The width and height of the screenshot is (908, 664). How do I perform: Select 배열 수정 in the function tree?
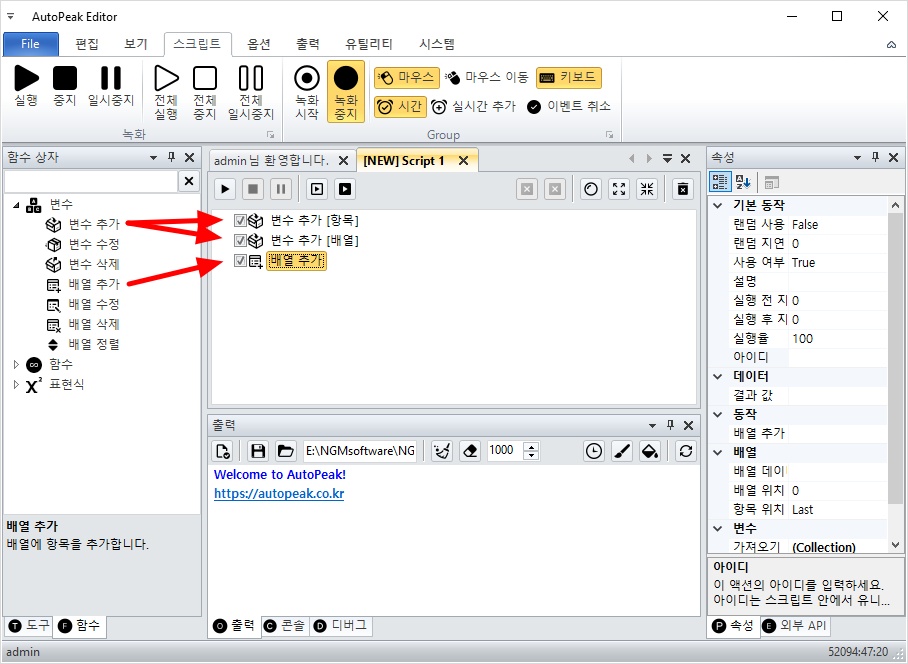pyautogui.click(x=94, y=305)
